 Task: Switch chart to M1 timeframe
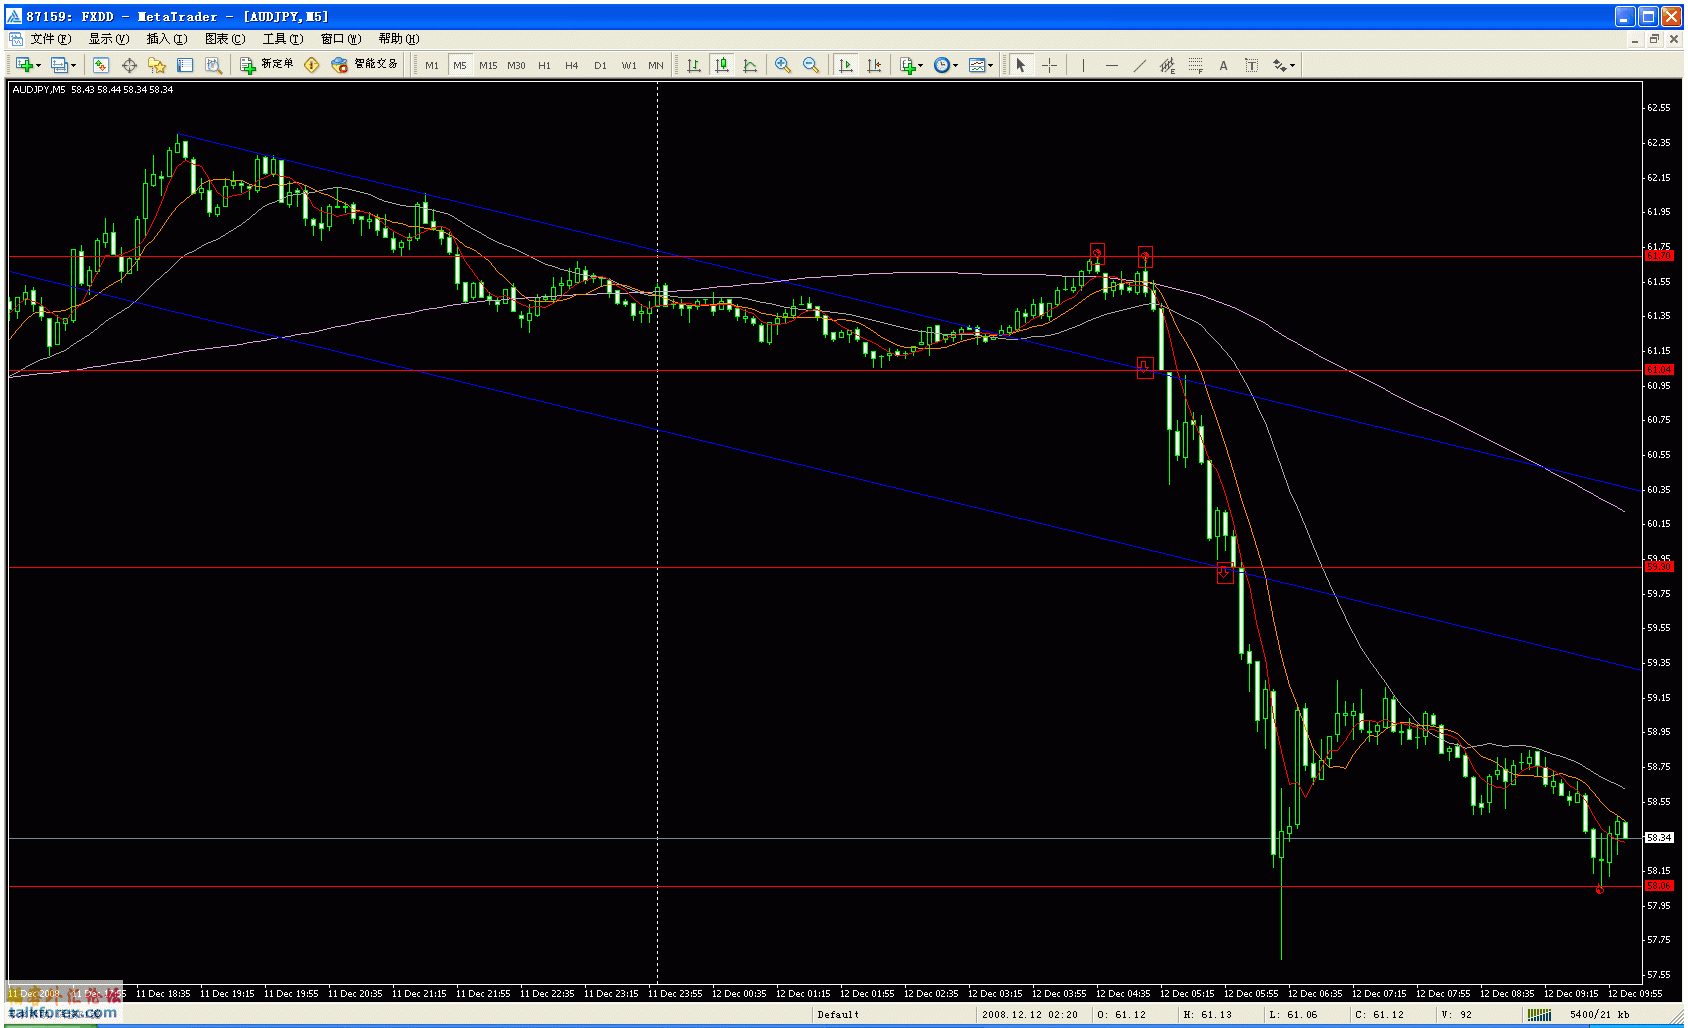click(432, 65)
